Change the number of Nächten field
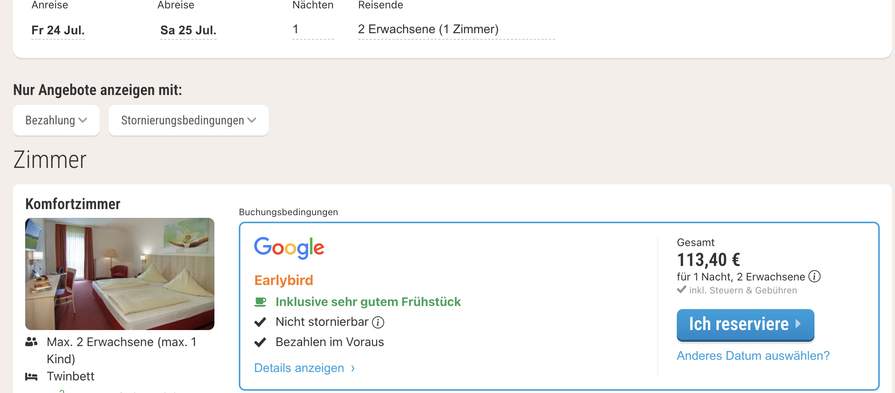This screenshot has width=895, height=393. pos(313,30)
